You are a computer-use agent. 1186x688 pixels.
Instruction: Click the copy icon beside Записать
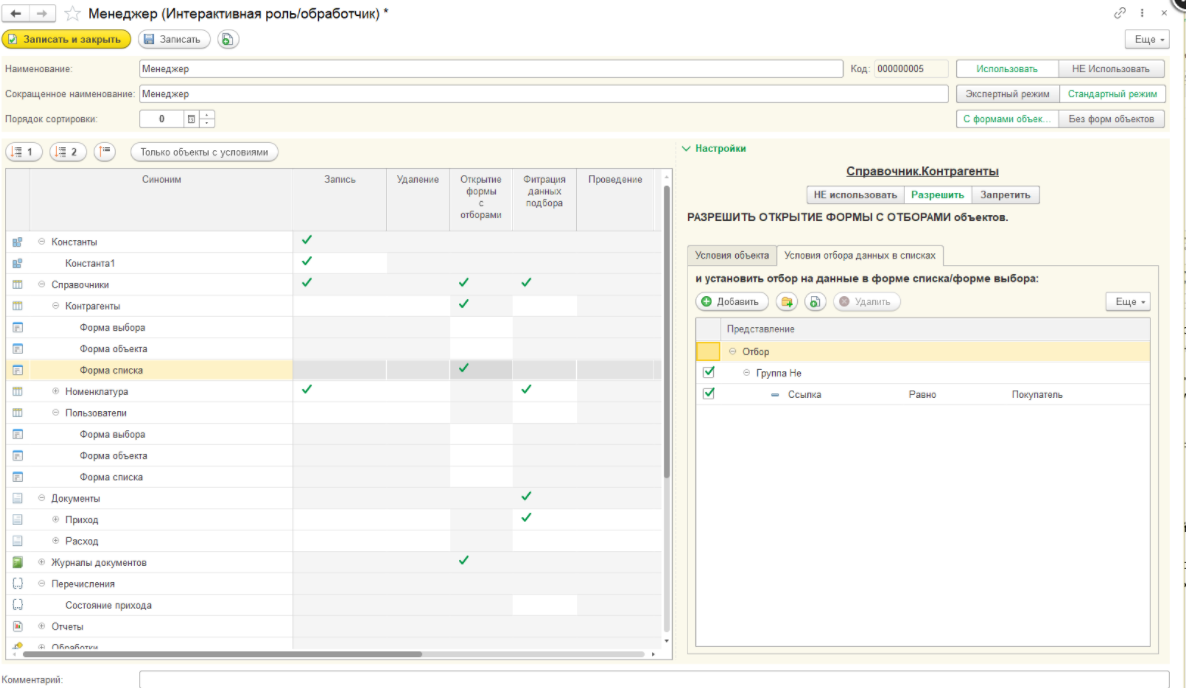tap(228, 39)
